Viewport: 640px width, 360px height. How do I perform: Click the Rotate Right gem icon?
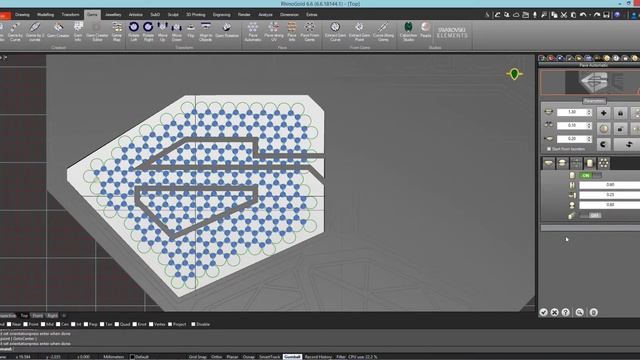click(148, 31)
